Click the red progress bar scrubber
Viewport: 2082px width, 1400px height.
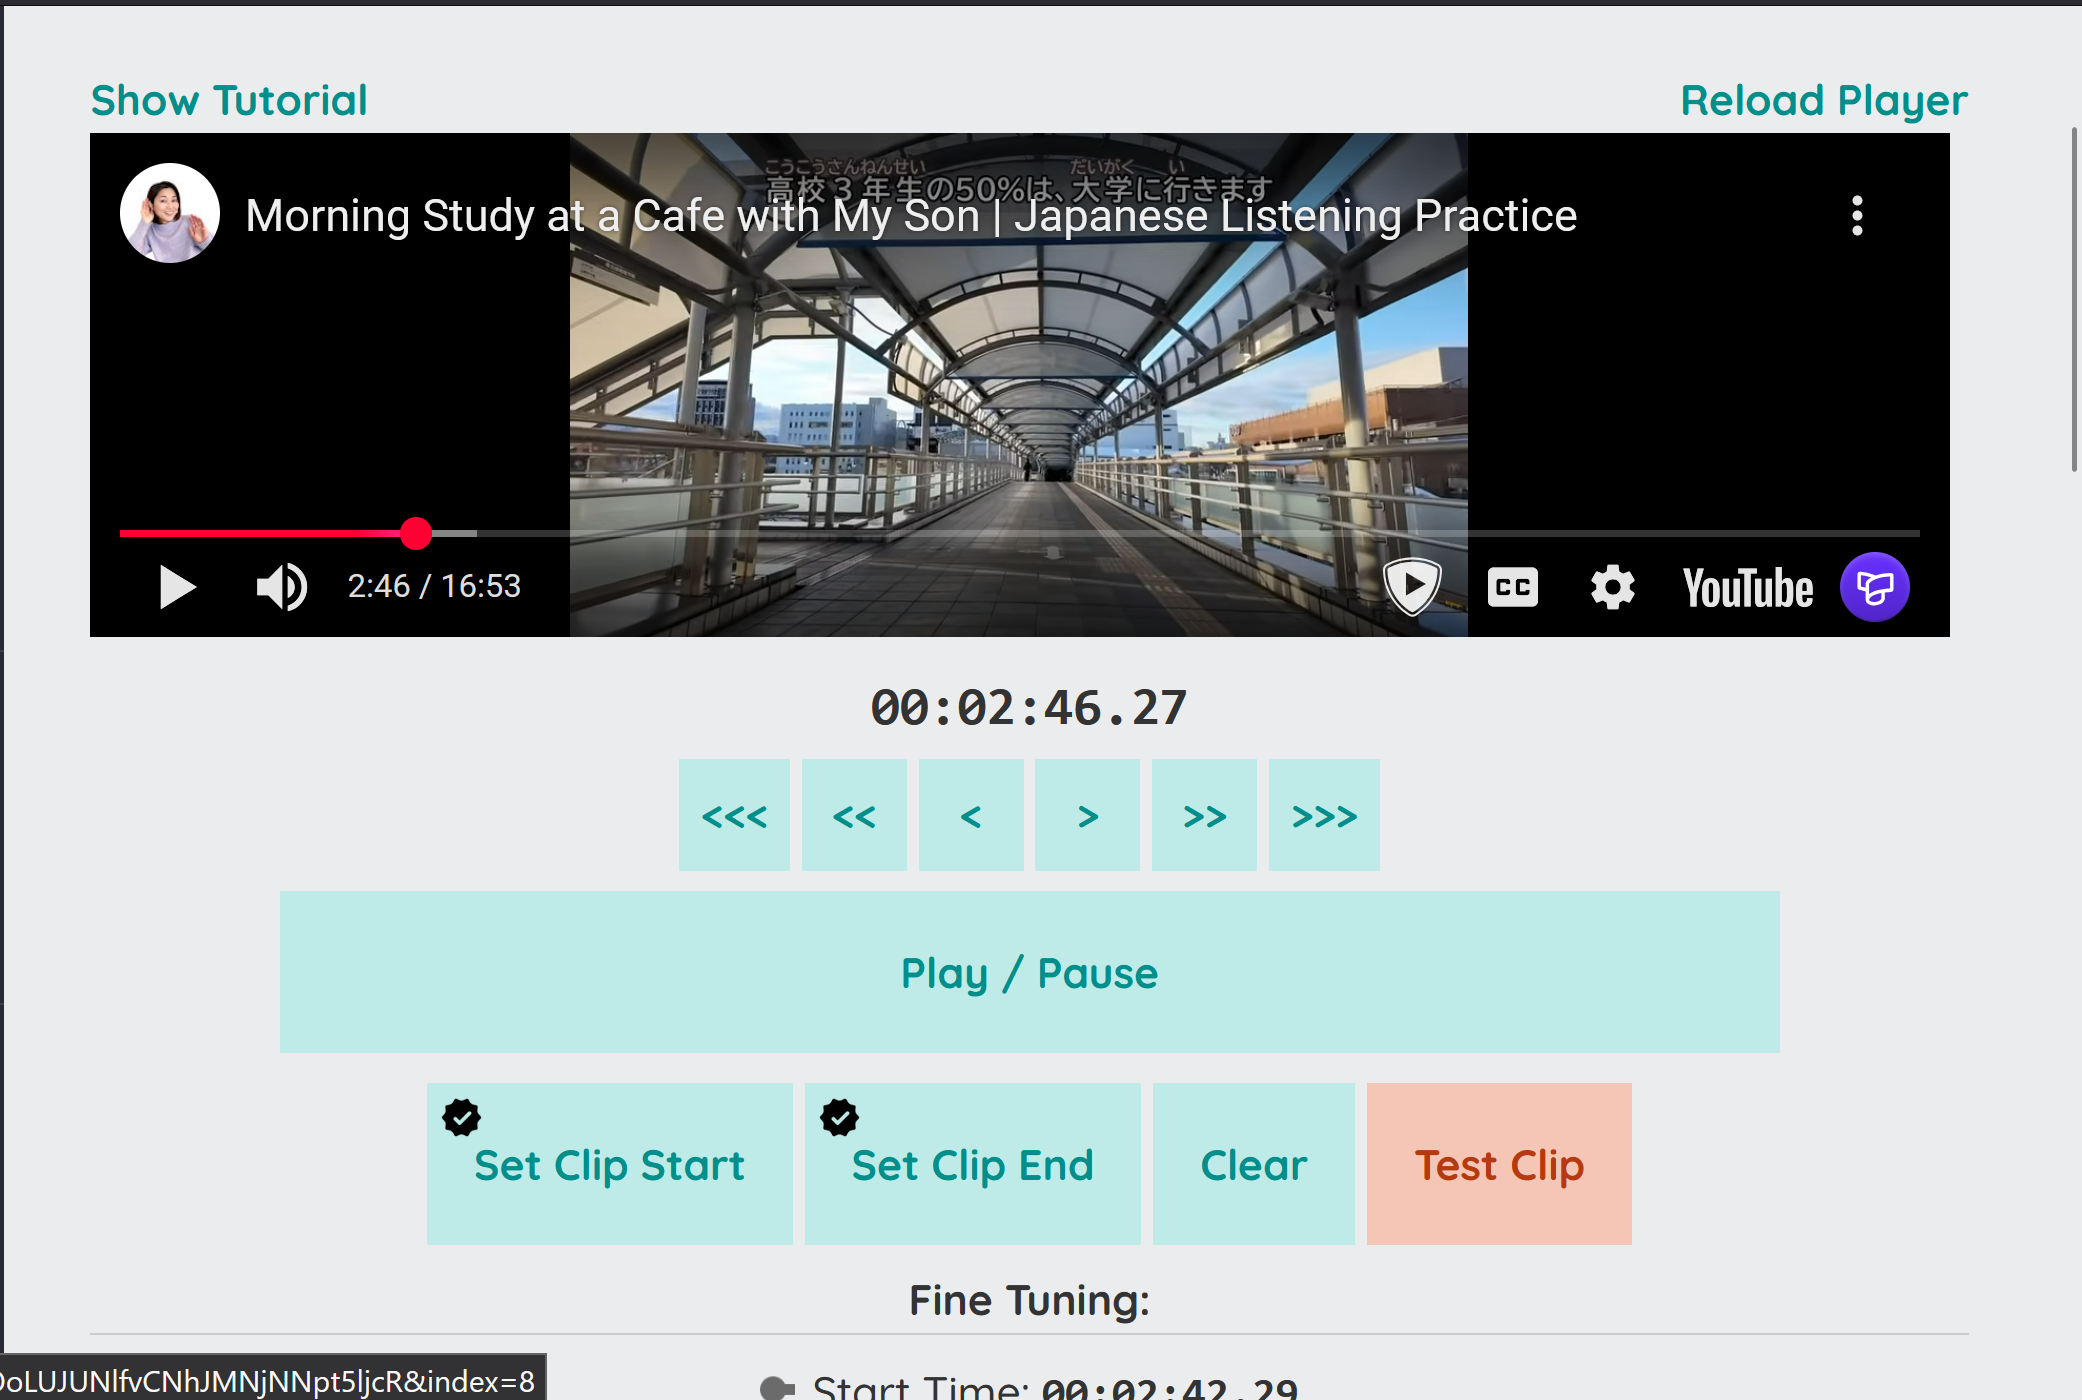pos(416,533)
